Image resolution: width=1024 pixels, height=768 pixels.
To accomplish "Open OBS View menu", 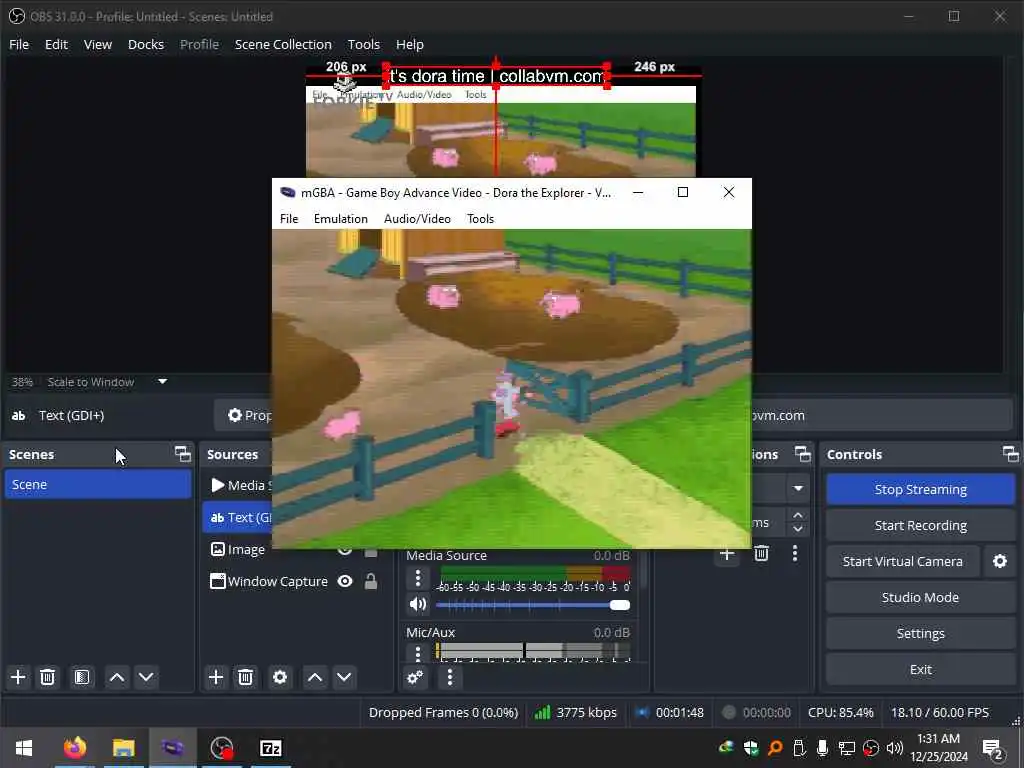I will click(x=98, y=44).
